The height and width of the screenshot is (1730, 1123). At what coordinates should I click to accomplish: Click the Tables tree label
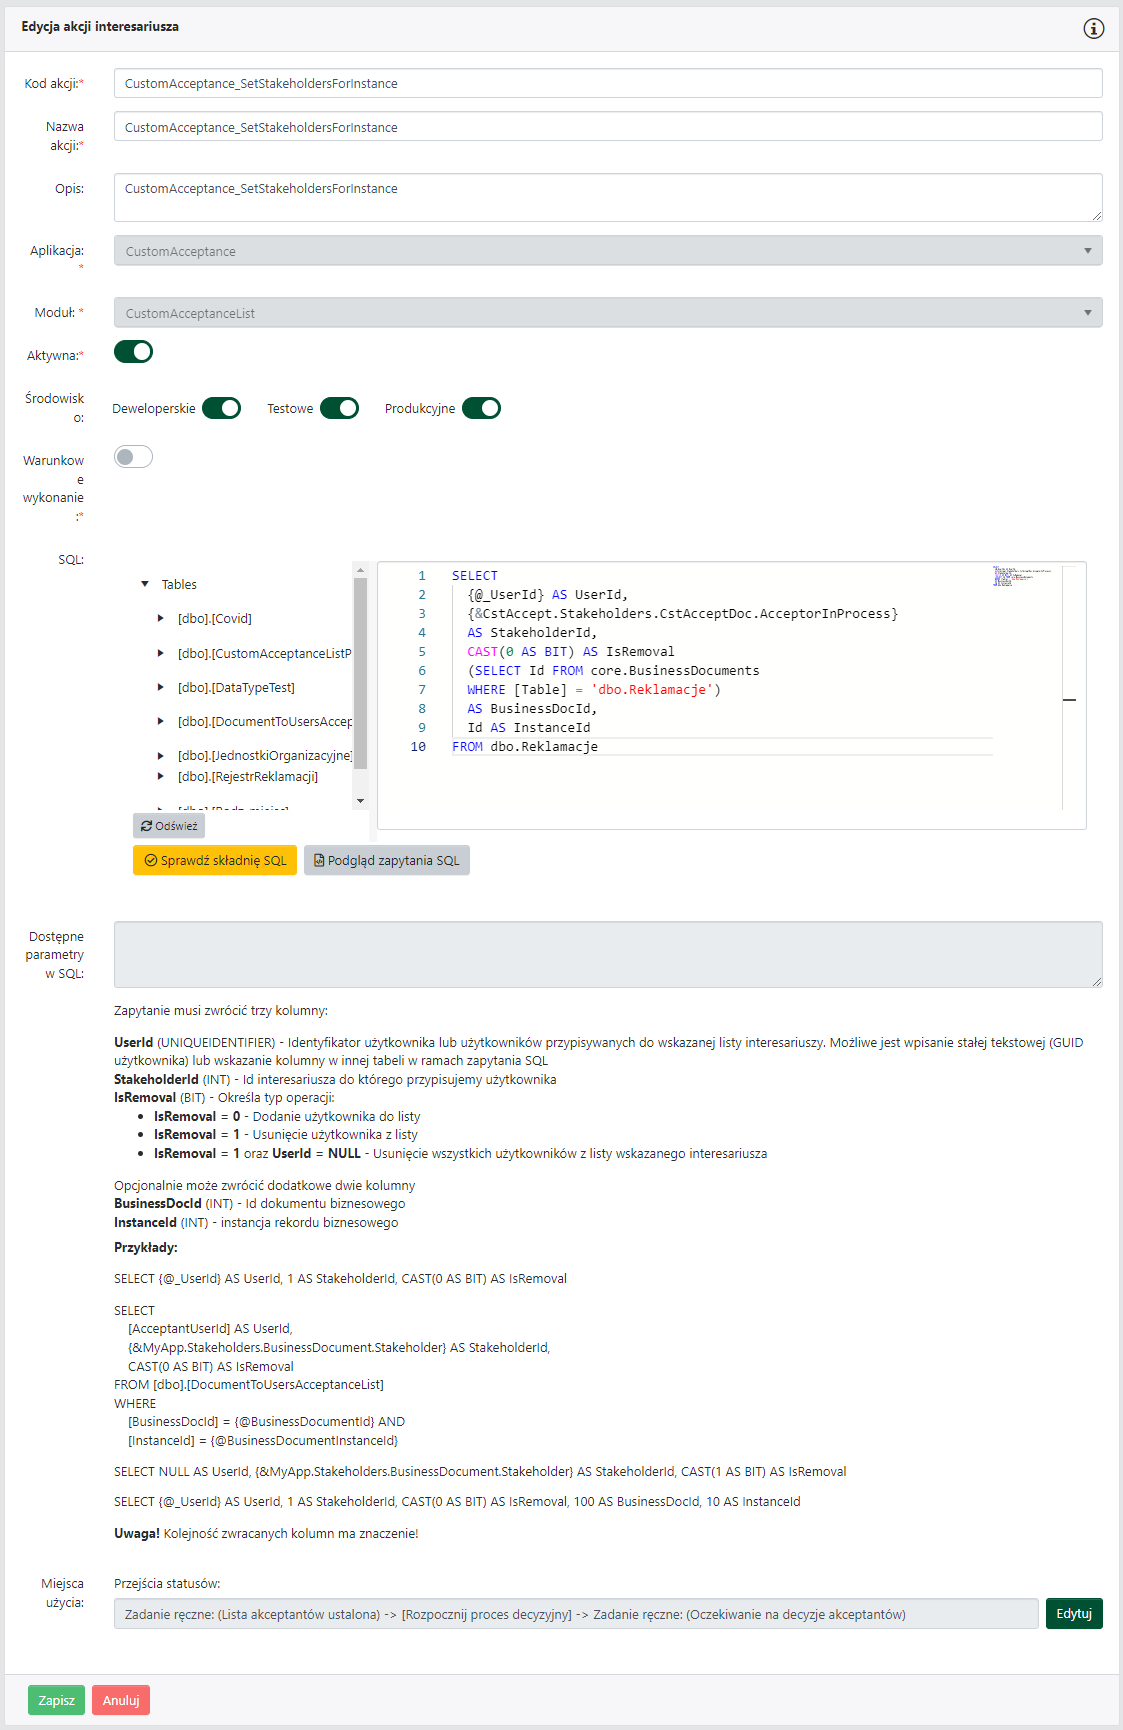(179, 584)
